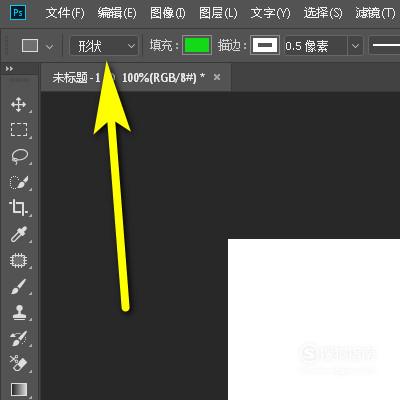Click the white document canvas

coord(314,319)
